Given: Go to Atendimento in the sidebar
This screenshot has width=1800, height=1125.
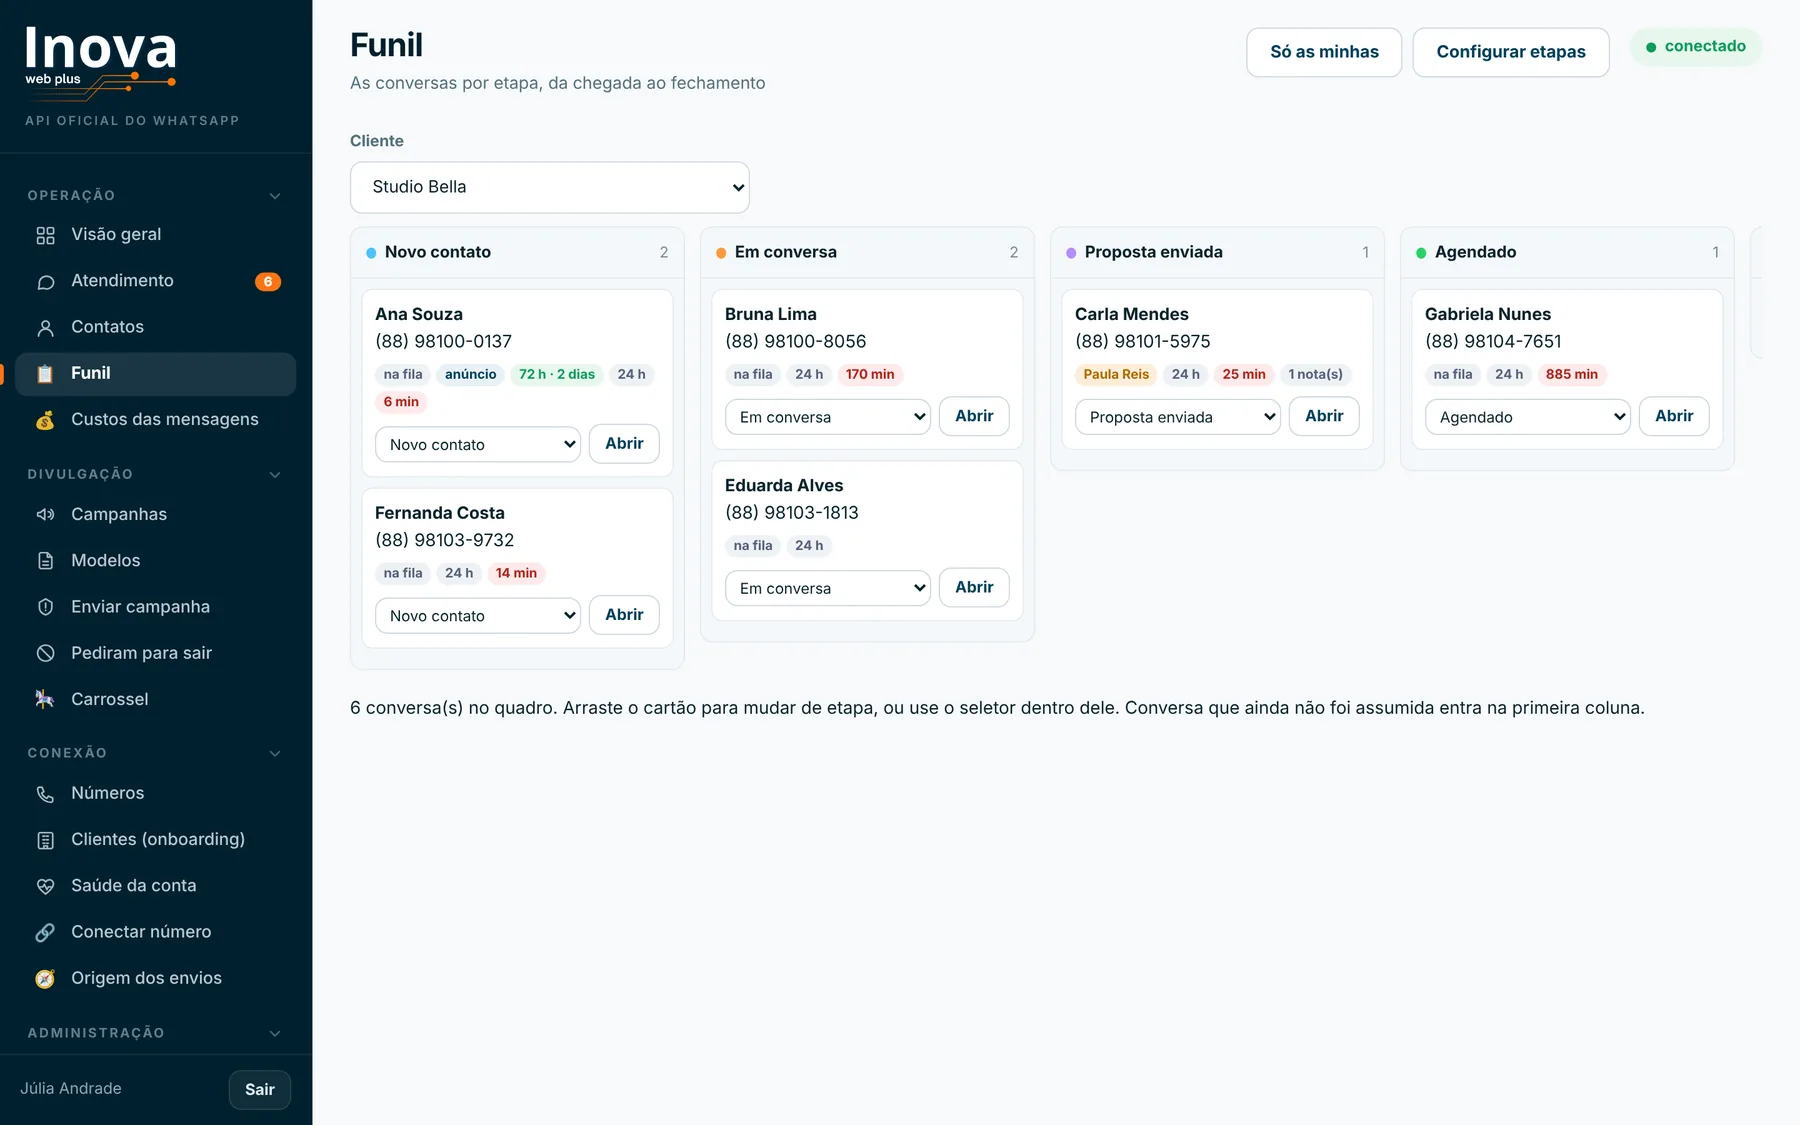Looking at the screenshot, I should pos(156,281).
